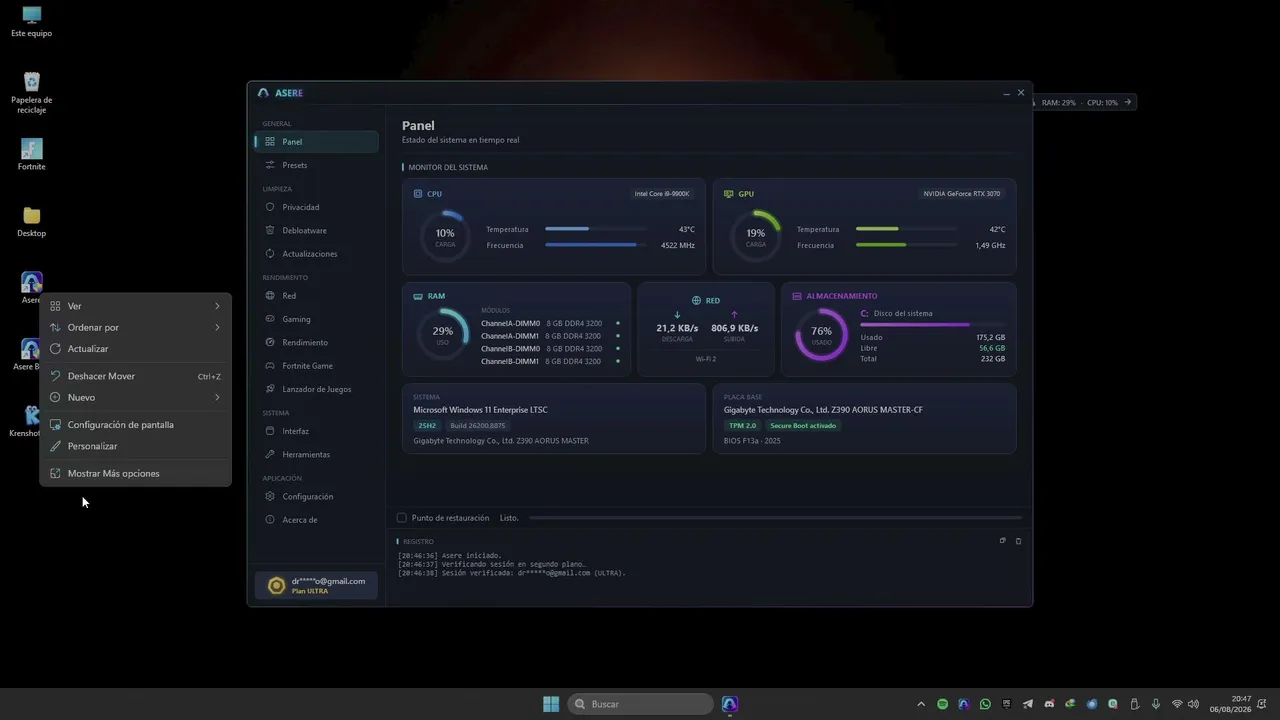1280x720 pixels.
Task: Open Configuración de pantalla from context menu
Action: tap(135, 425)
